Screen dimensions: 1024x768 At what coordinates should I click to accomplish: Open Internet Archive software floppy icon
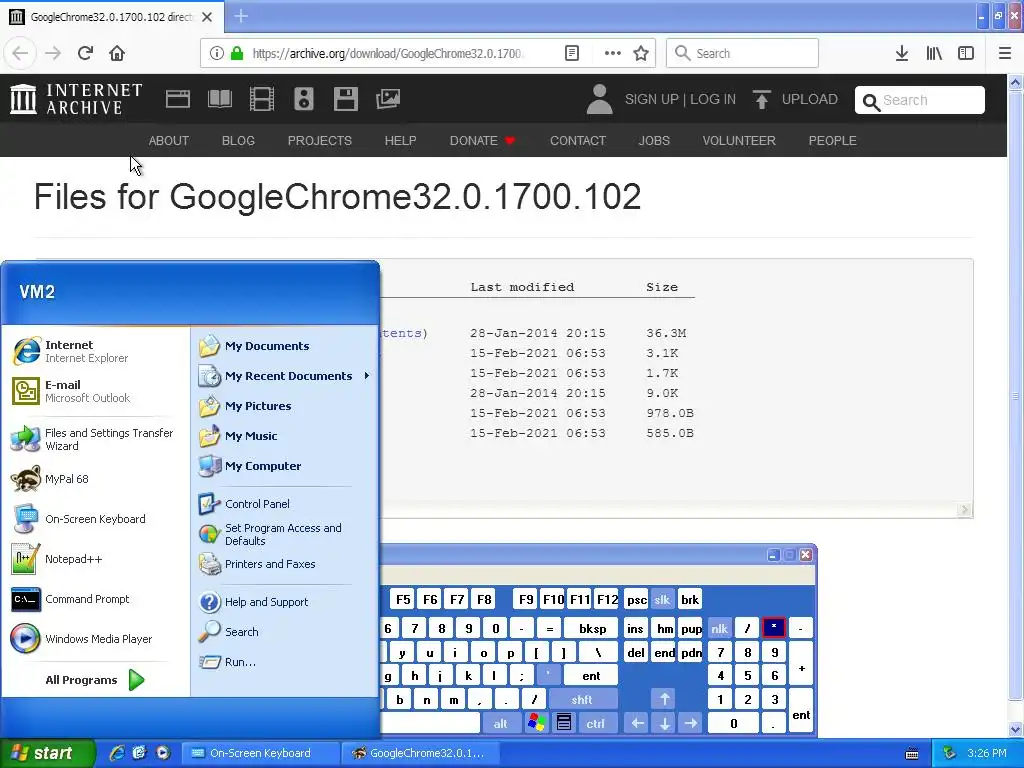345,99
